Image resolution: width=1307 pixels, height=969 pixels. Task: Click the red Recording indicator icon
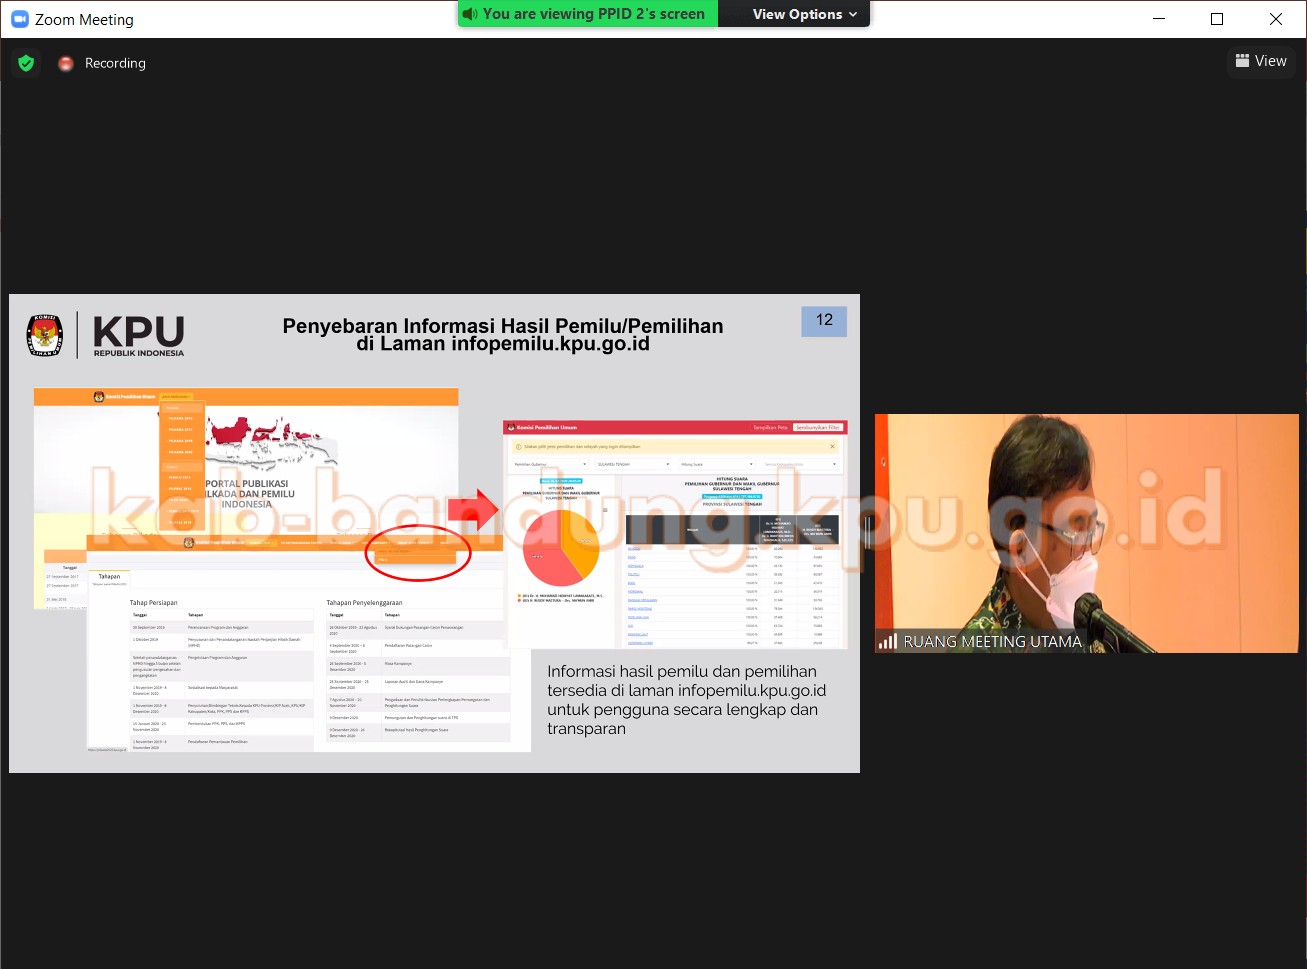pos(66,63)
